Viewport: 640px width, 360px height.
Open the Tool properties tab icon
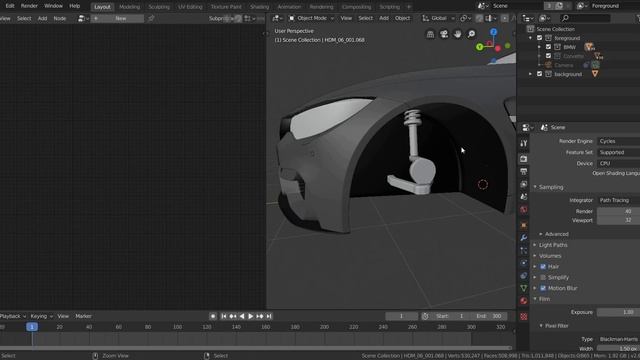pos(524,143)
